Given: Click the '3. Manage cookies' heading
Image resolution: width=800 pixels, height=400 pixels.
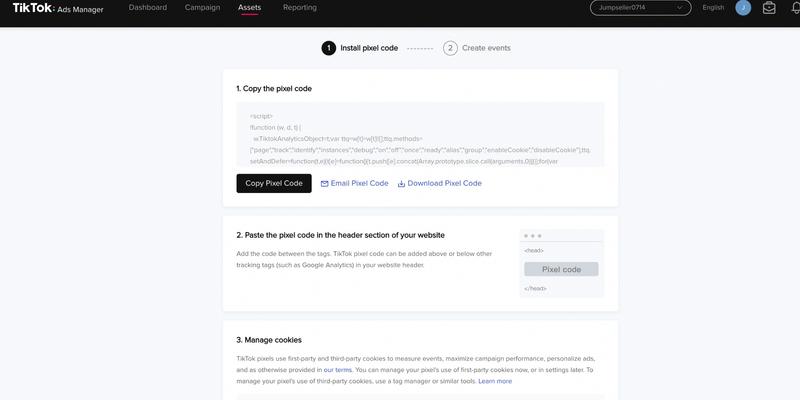Looking at the screenshot, I should (269, 340).
